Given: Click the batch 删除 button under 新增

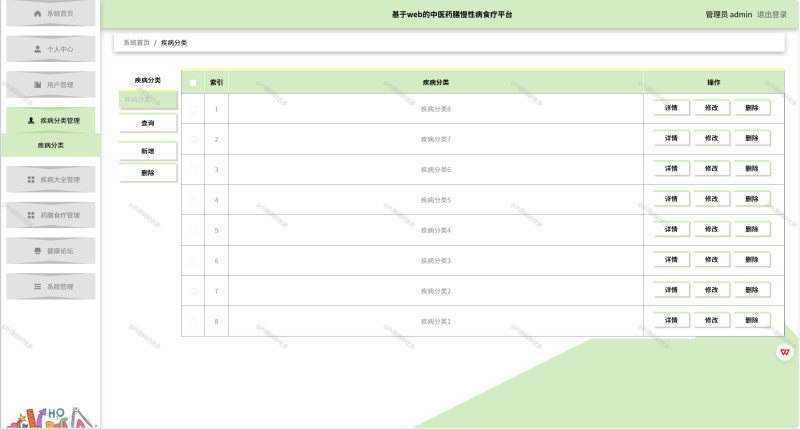Looking at the screenshot, I should pyautogui.click(x=148, y=173).
